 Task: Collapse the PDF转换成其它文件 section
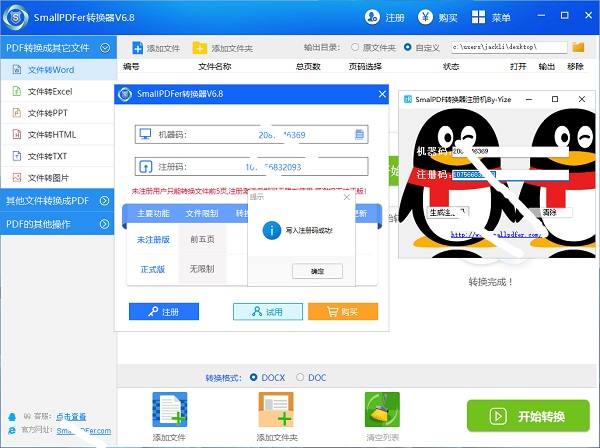(105, 48)
